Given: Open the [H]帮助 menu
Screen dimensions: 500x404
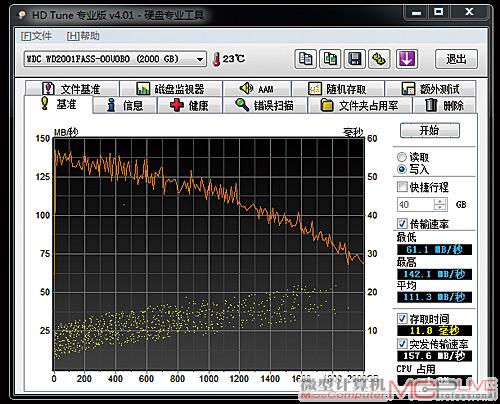Looking at the screenshot, I should (x=83, y=36).
